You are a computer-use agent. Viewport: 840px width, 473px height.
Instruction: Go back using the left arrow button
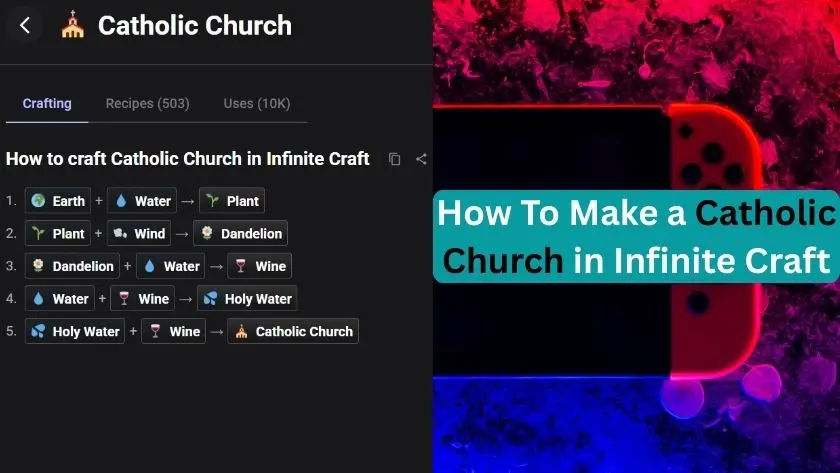click(25, 25)
